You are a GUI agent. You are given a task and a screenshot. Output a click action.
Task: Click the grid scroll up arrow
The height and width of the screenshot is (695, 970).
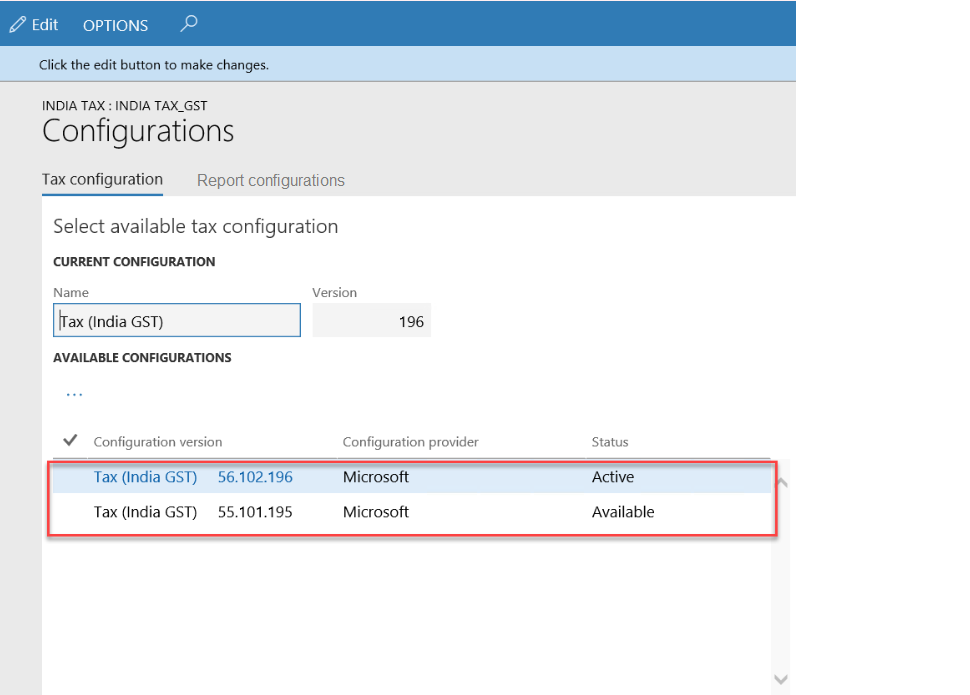coord(781,482)
